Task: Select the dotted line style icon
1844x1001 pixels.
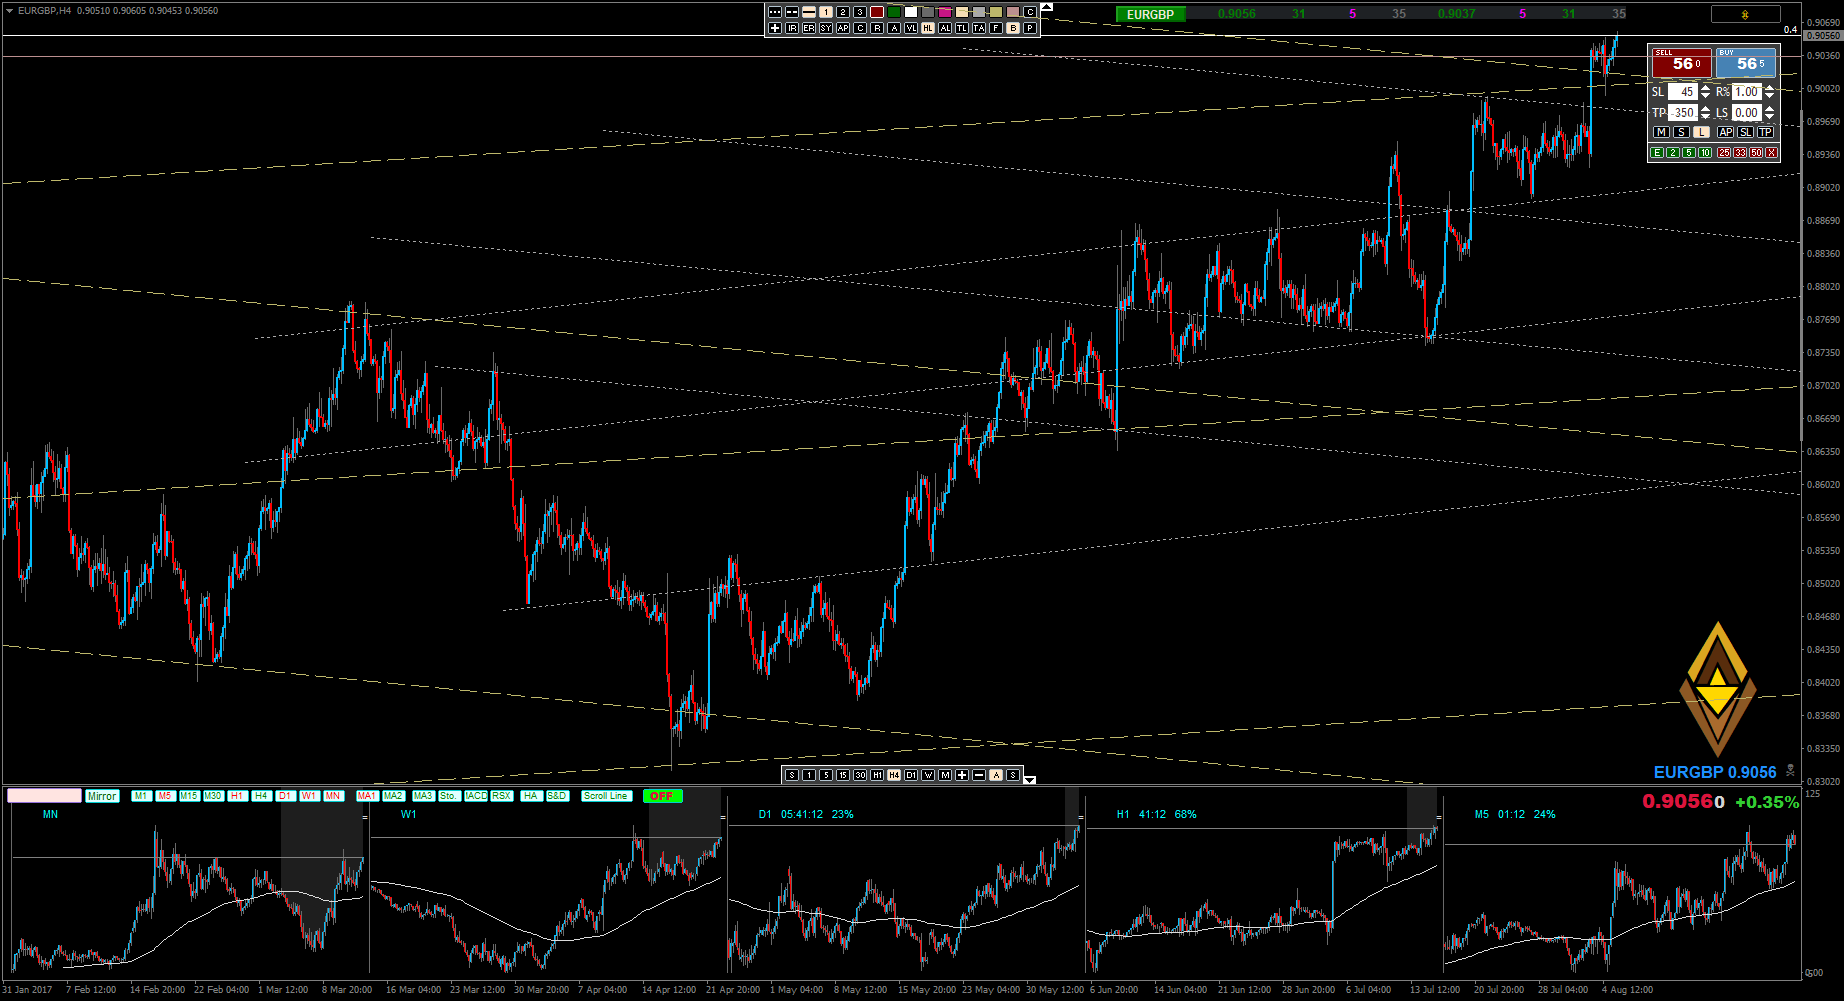Action: 775,12
